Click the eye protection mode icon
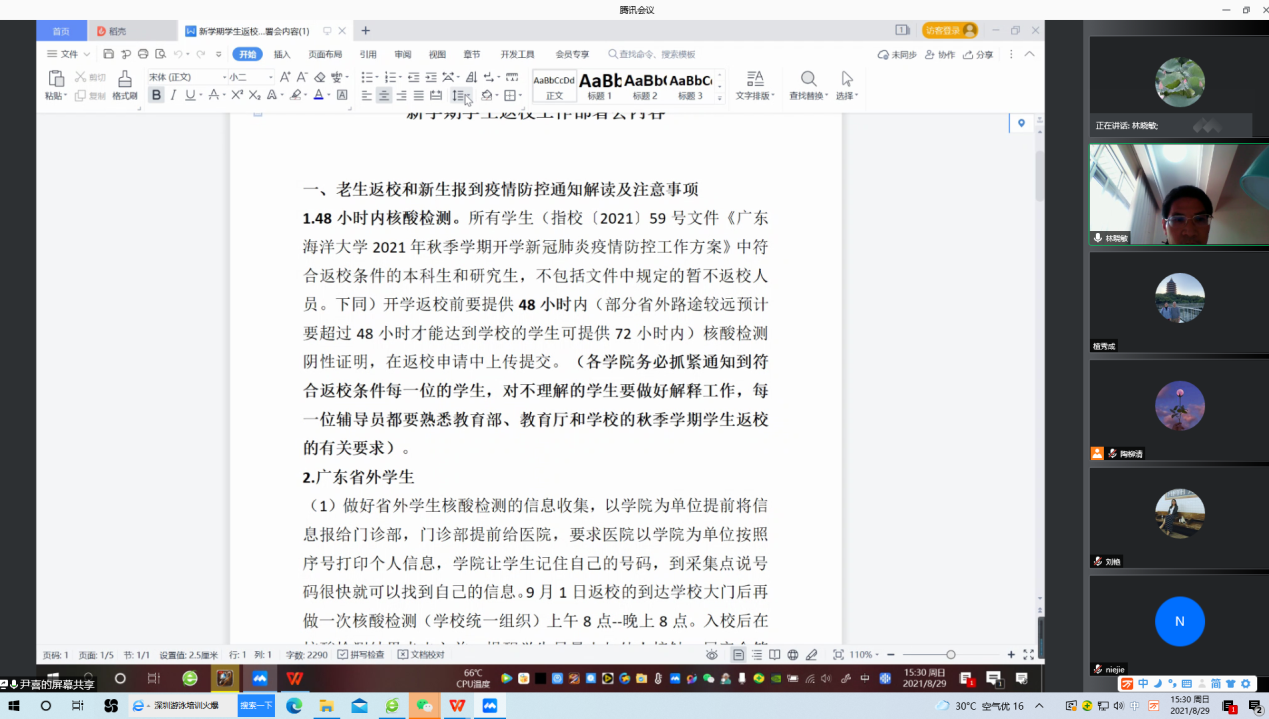This screenshot has width=1269, height=719. tap(711, 655)
